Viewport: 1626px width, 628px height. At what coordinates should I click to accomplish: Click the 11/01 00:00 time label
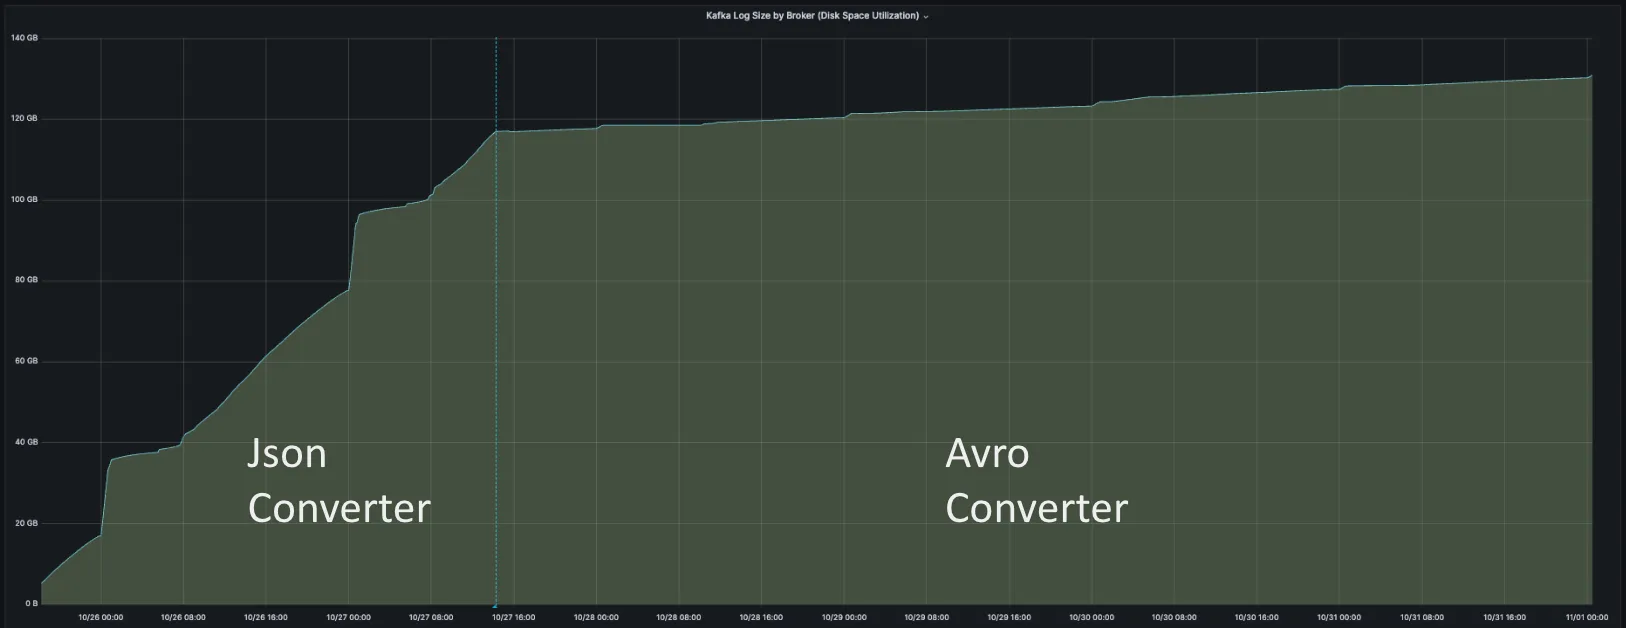(x=1587, y=617)
